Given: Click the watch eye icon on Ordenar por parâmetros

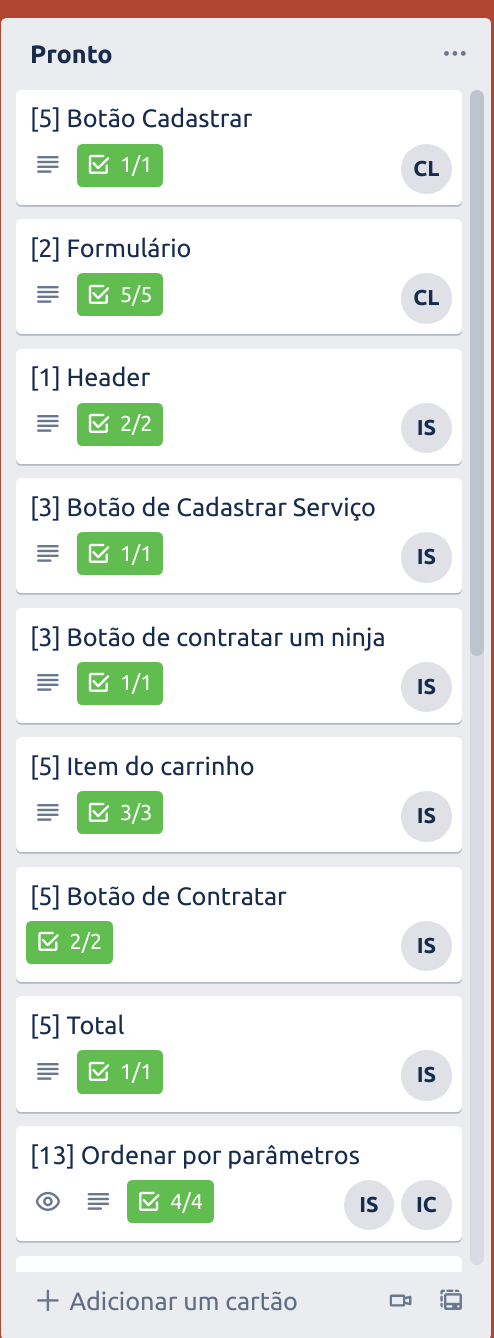Looking at the screenshot, I should pos(48,1201).
